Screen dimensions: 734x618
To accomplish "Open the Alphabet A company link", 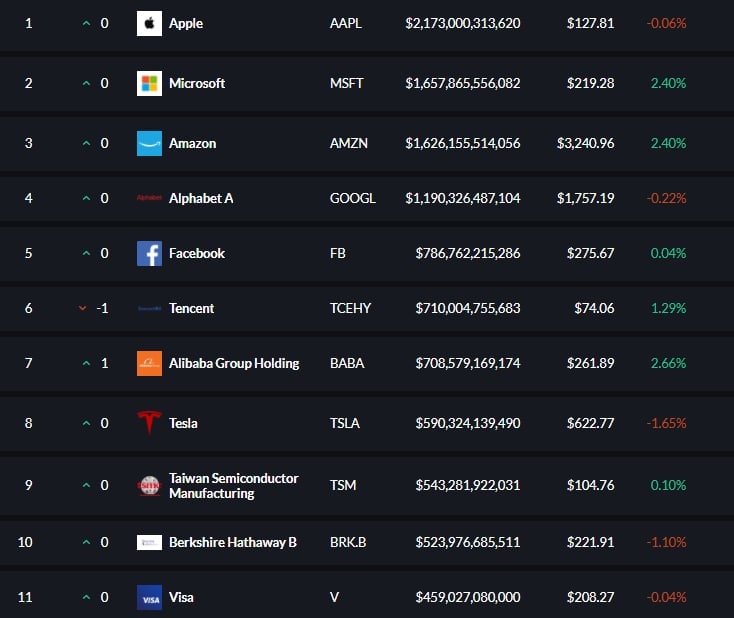I will pos(201,199).
